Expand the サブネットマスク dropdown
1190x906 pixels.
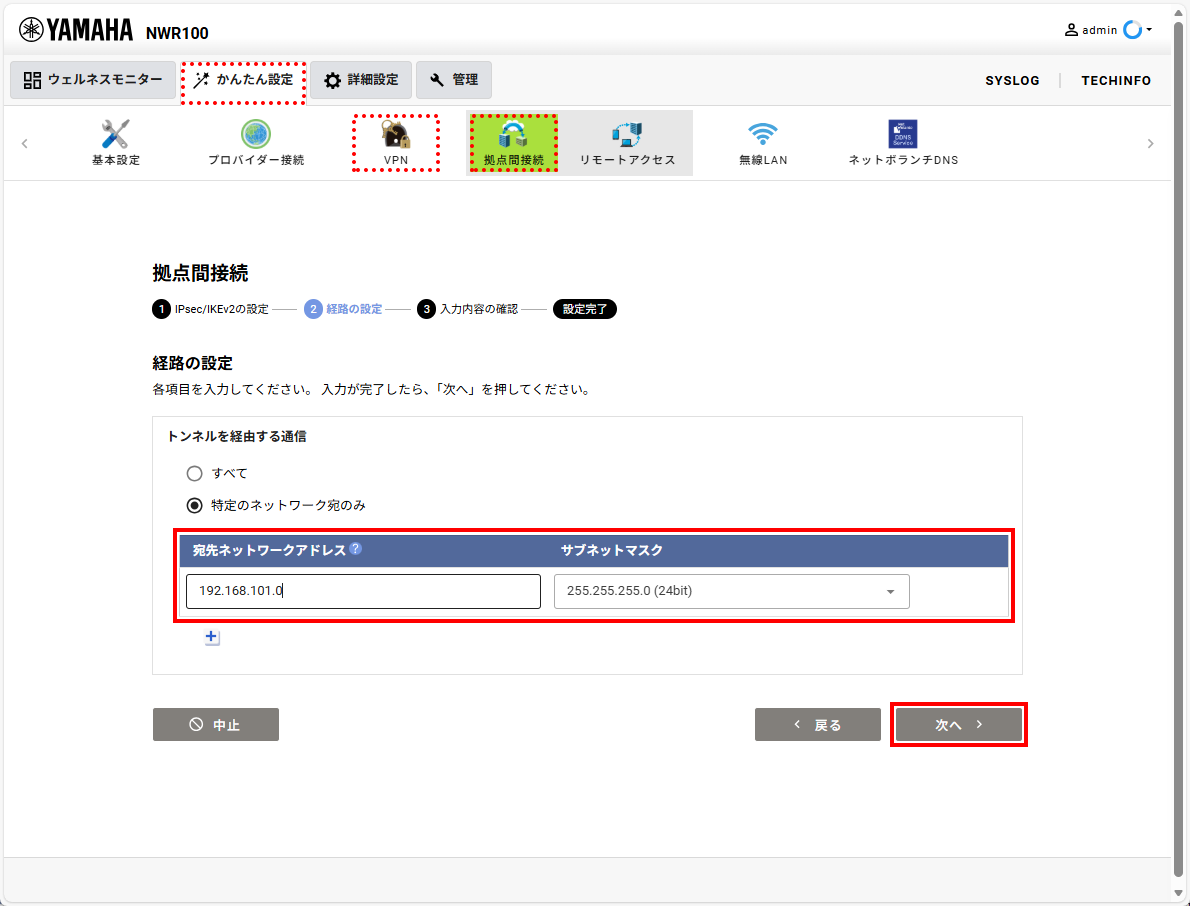[x=732, y=591]
